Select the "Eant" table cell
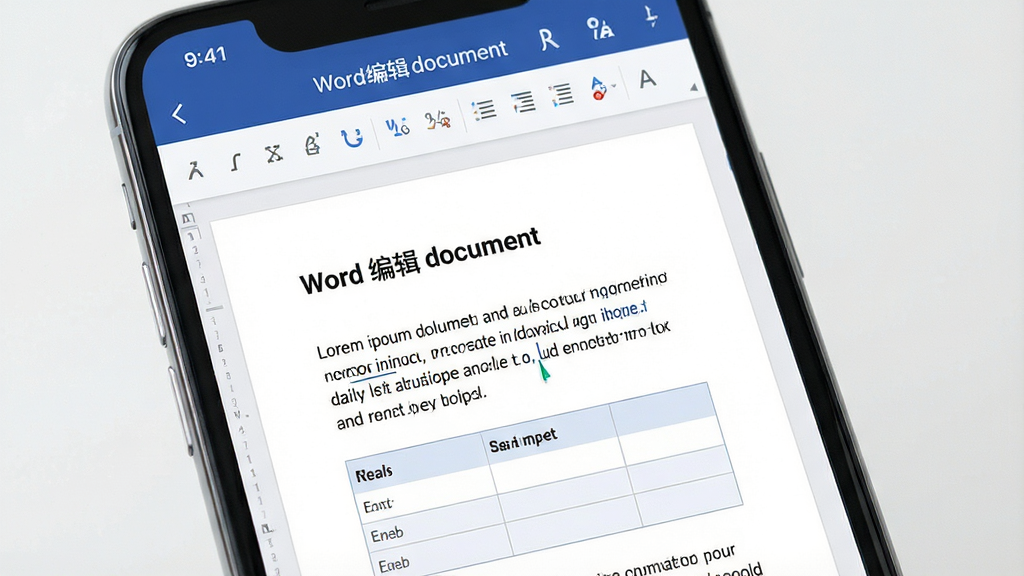This screenshot has height=576, width=1024. 427,492
